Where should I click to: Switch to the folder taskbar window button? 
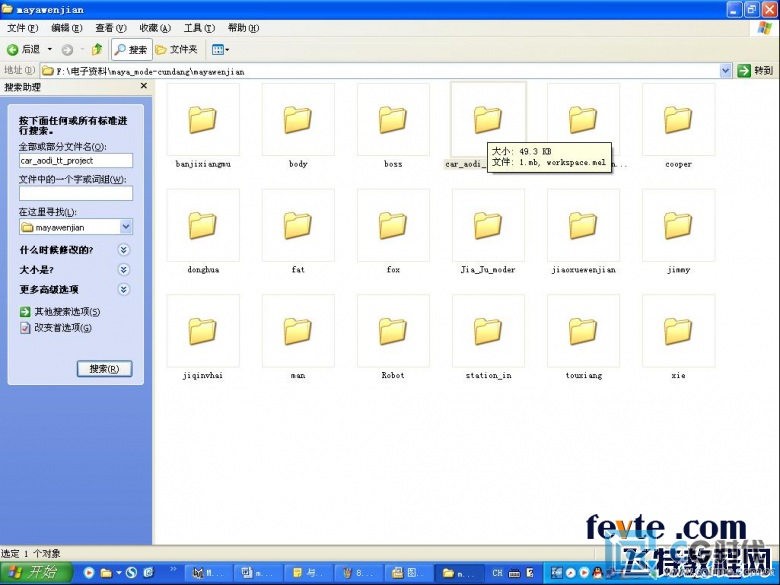(459, 574)
